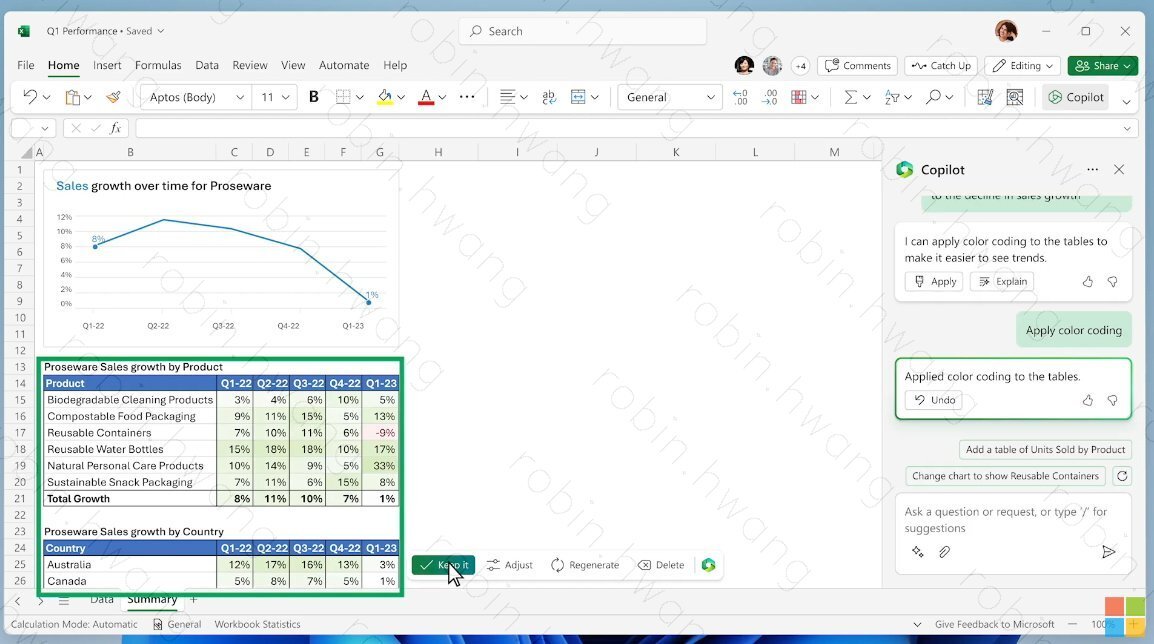Switch to the Formulas tab
This screenshot has width=1154, height=644.
(157, 65)
